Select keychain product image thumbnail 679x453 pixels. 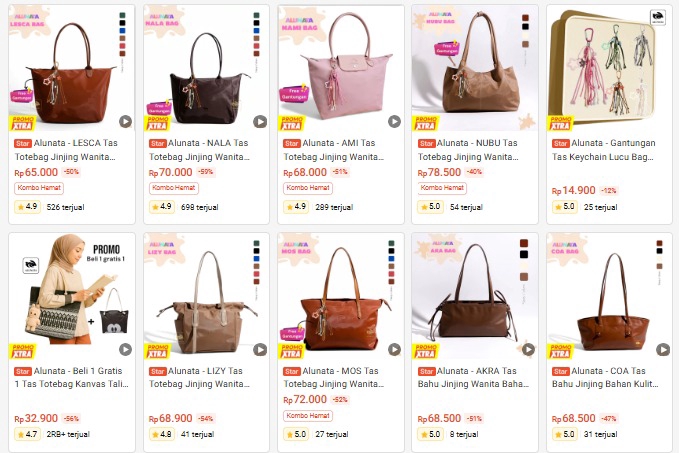coord(609,68)
